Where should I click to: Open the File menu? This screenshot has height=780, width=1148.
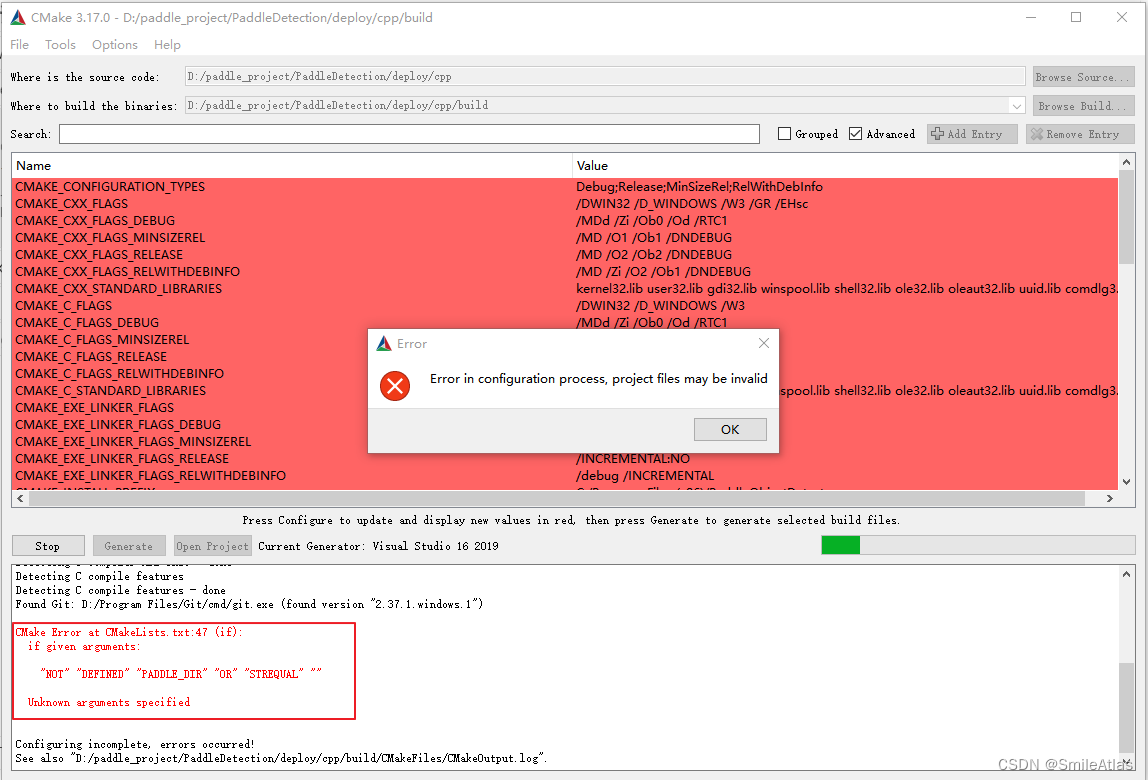[x=20, y=45]
